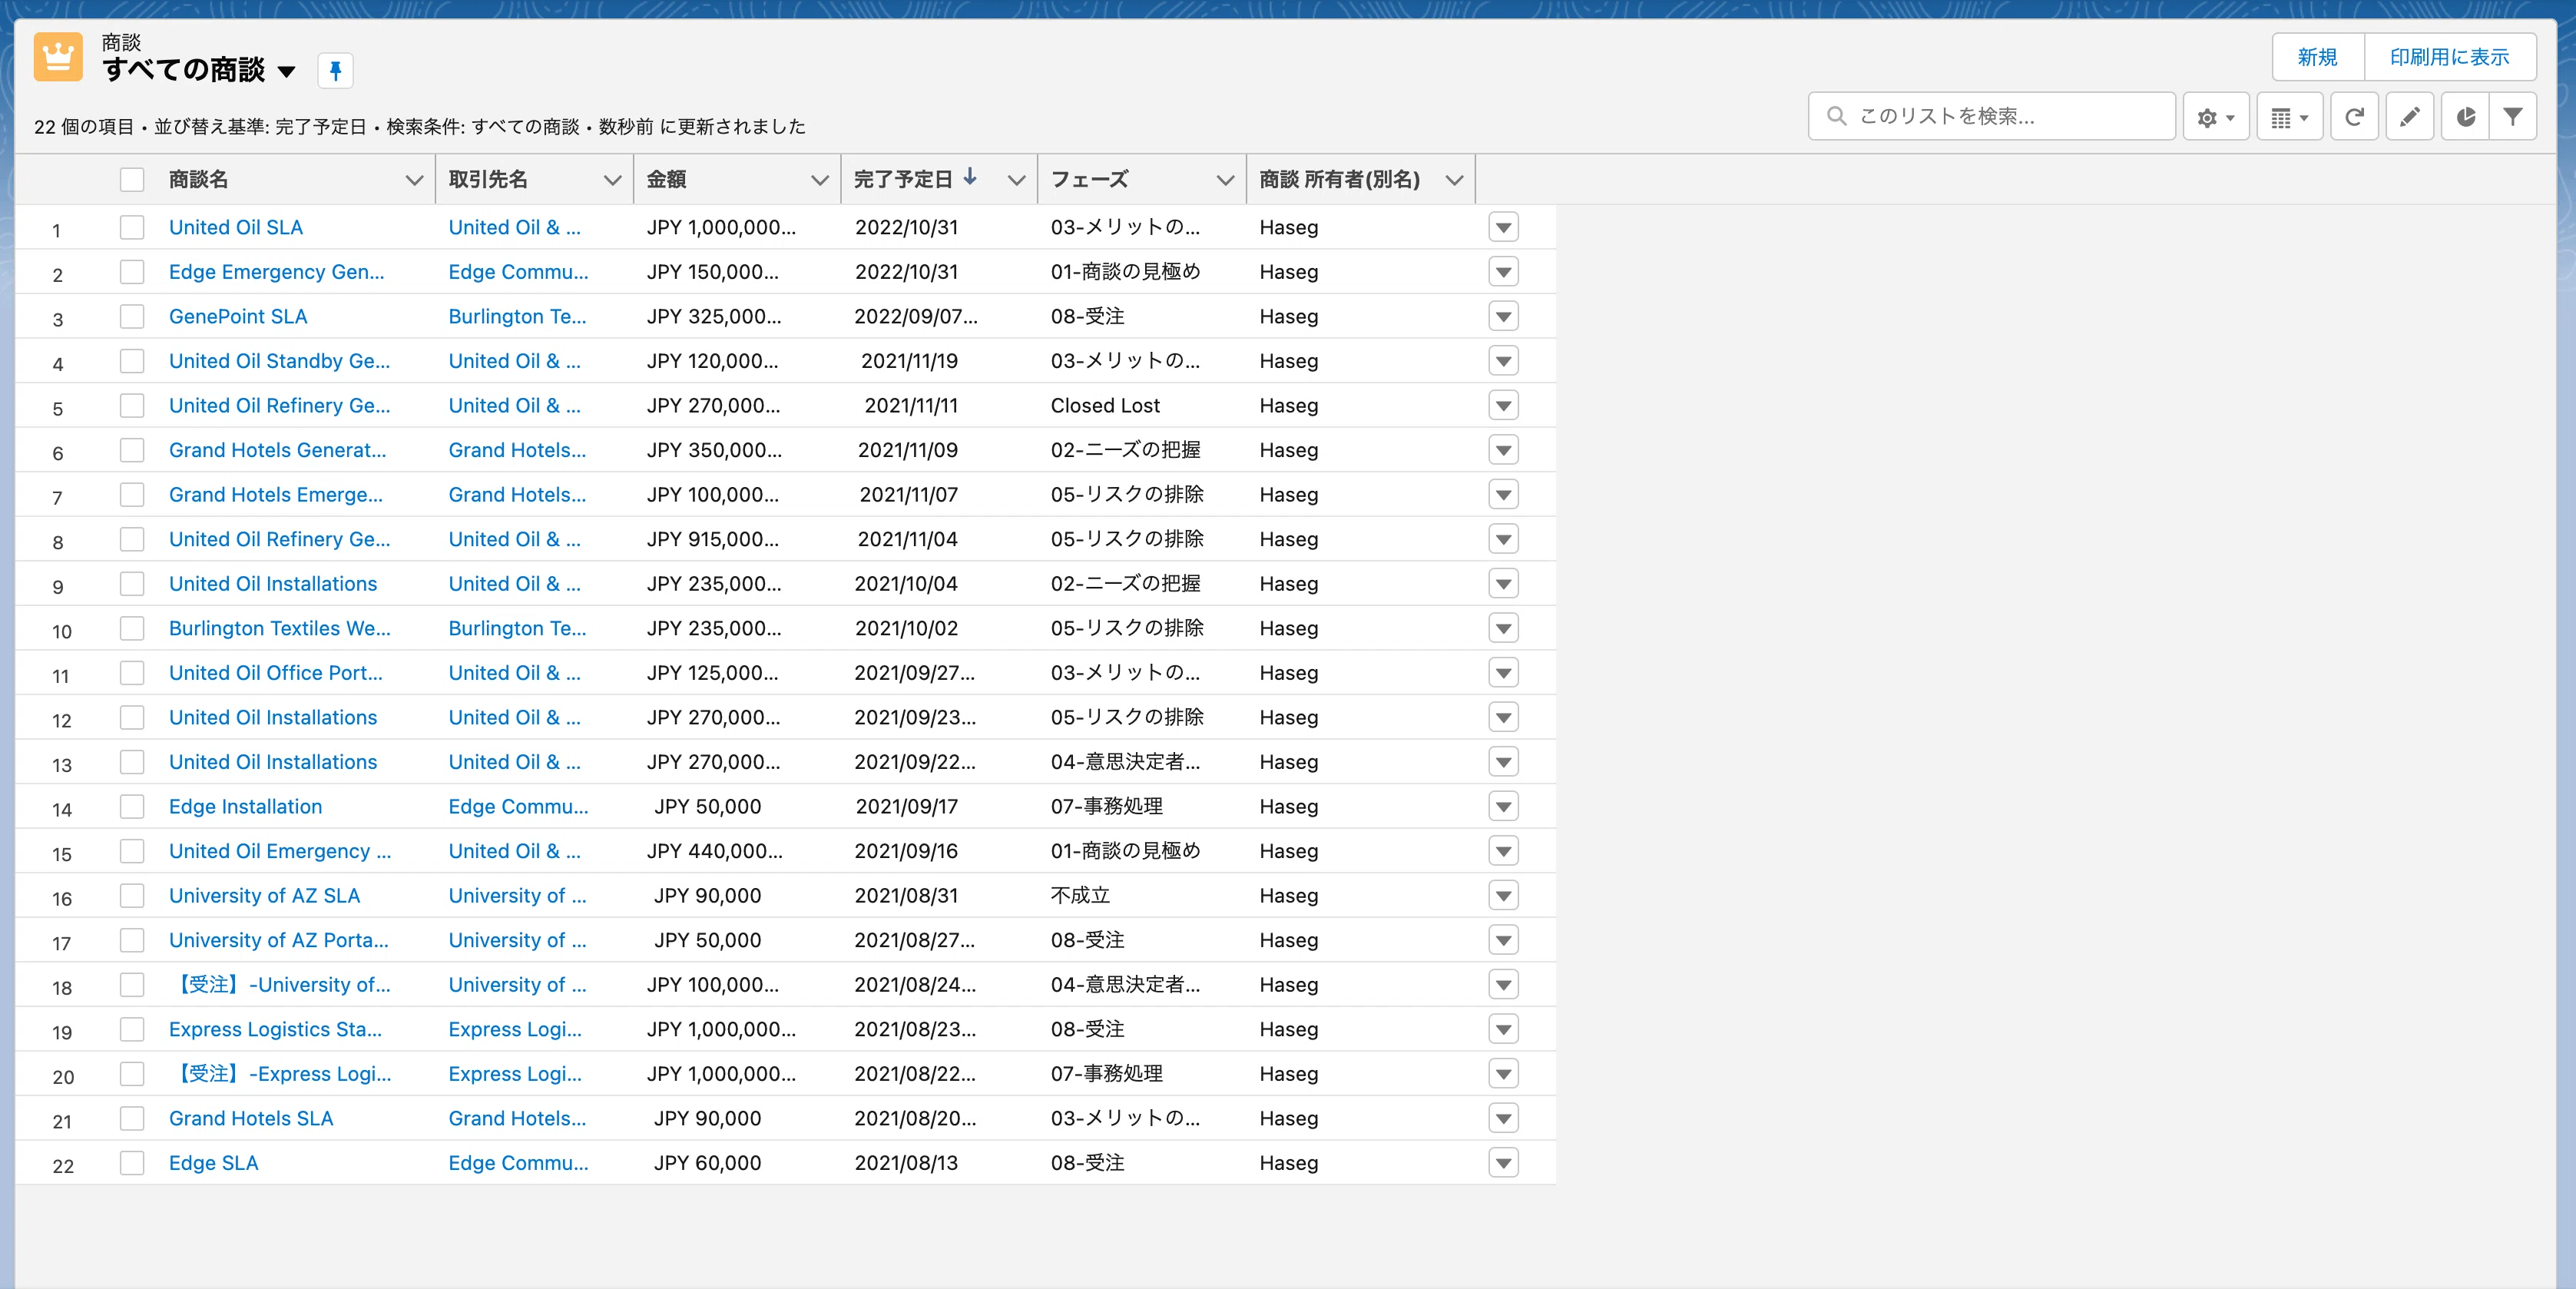The height and width of the screenshot is (1289, 2576).
Task: Focus the このリストを検索 search field
Action: (x=1991, y=116)
